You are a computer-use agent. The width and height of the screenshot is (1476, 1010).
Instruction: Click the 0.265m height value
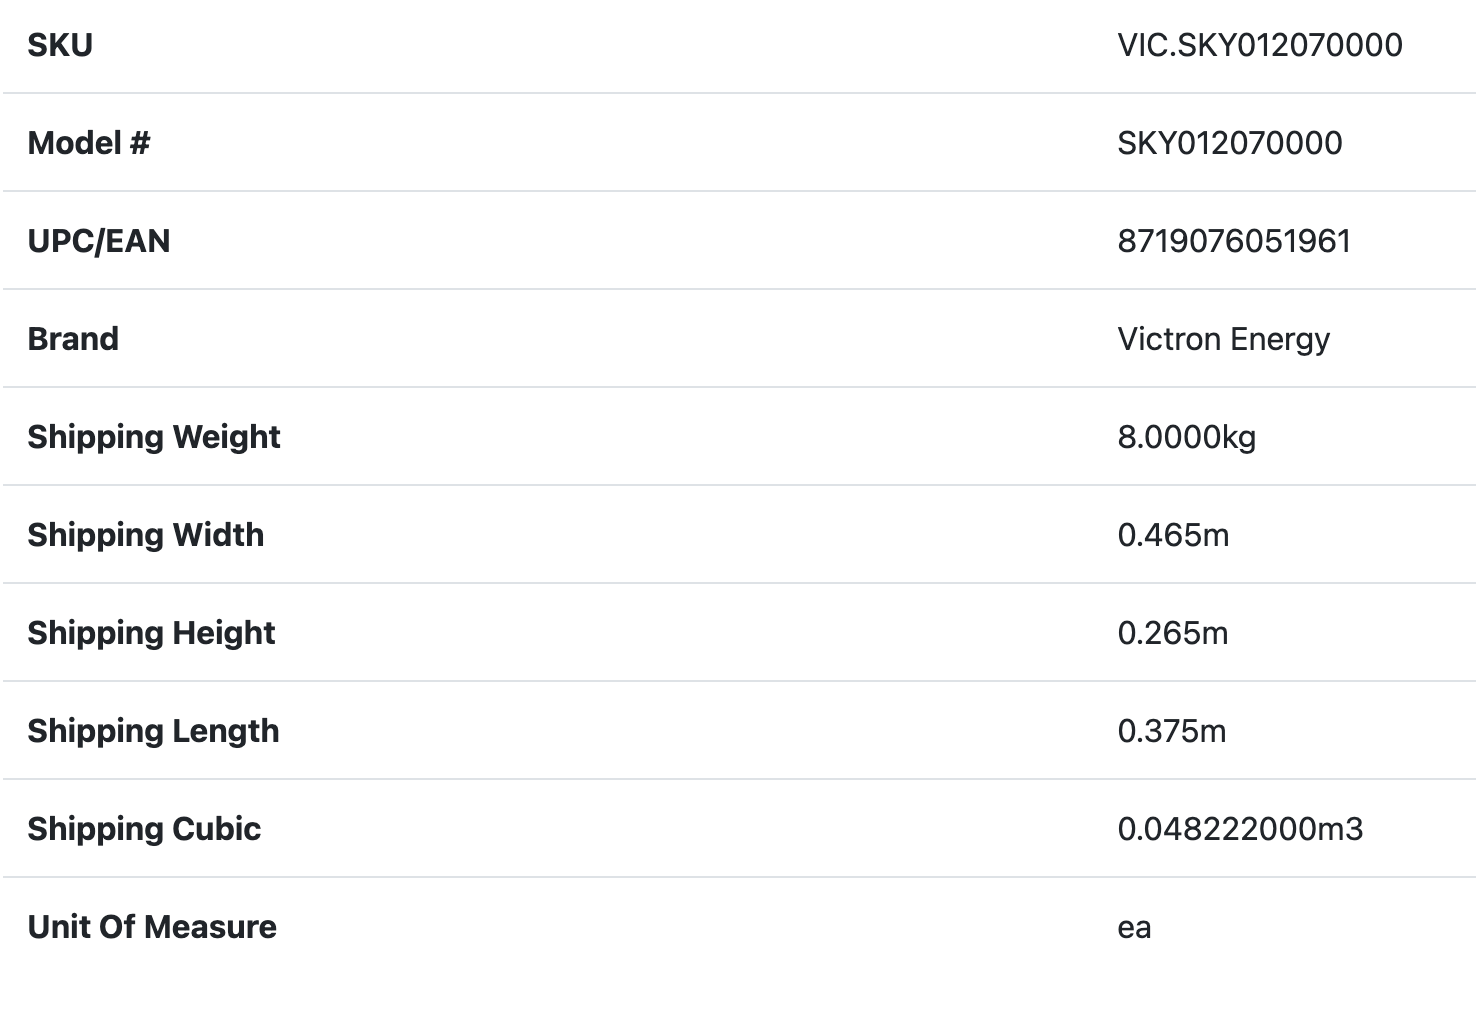(x=1172, y=633)
